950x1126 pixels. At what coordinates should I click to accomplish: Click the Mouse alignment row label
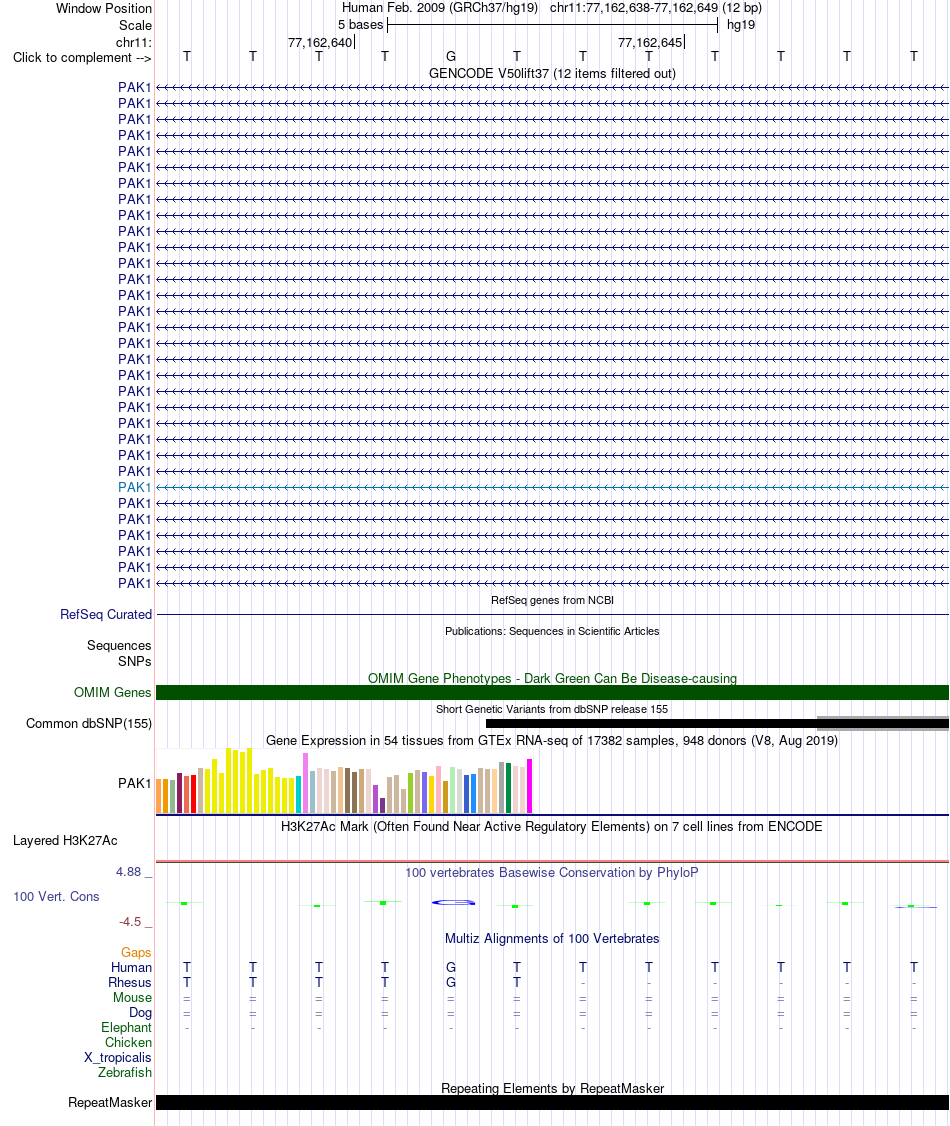pos(133,997)
